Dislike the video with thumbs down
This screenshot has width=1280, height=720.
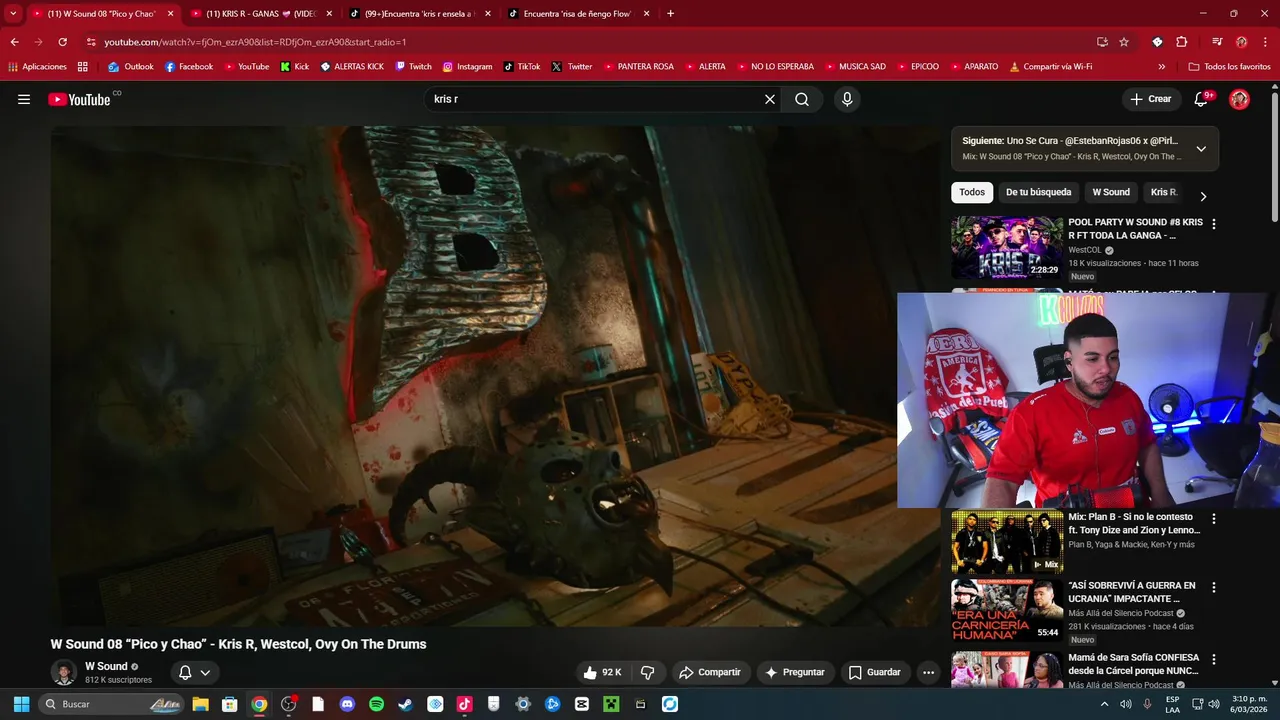[x=647, y=672]
